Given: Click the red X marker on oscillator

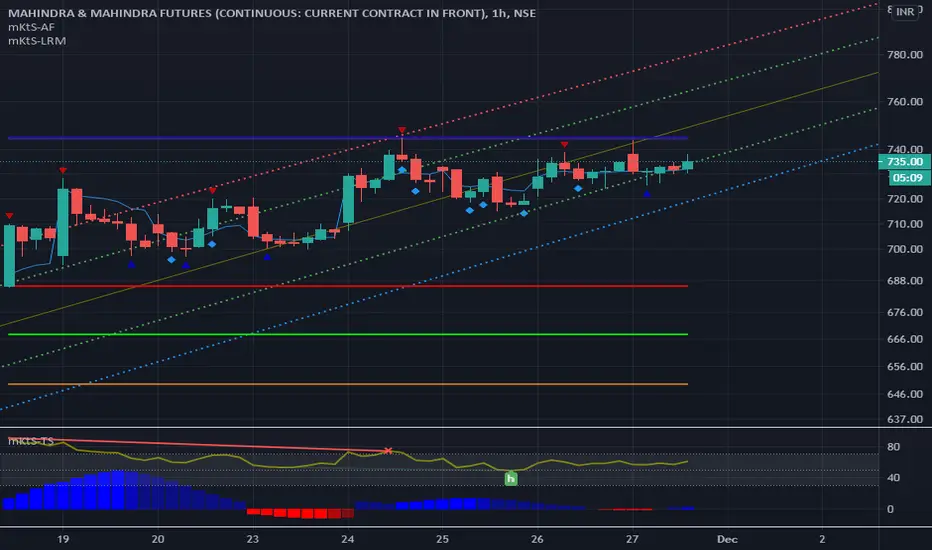Looking at the screenshot, I should pyautogui.click(x=388, y=451).
